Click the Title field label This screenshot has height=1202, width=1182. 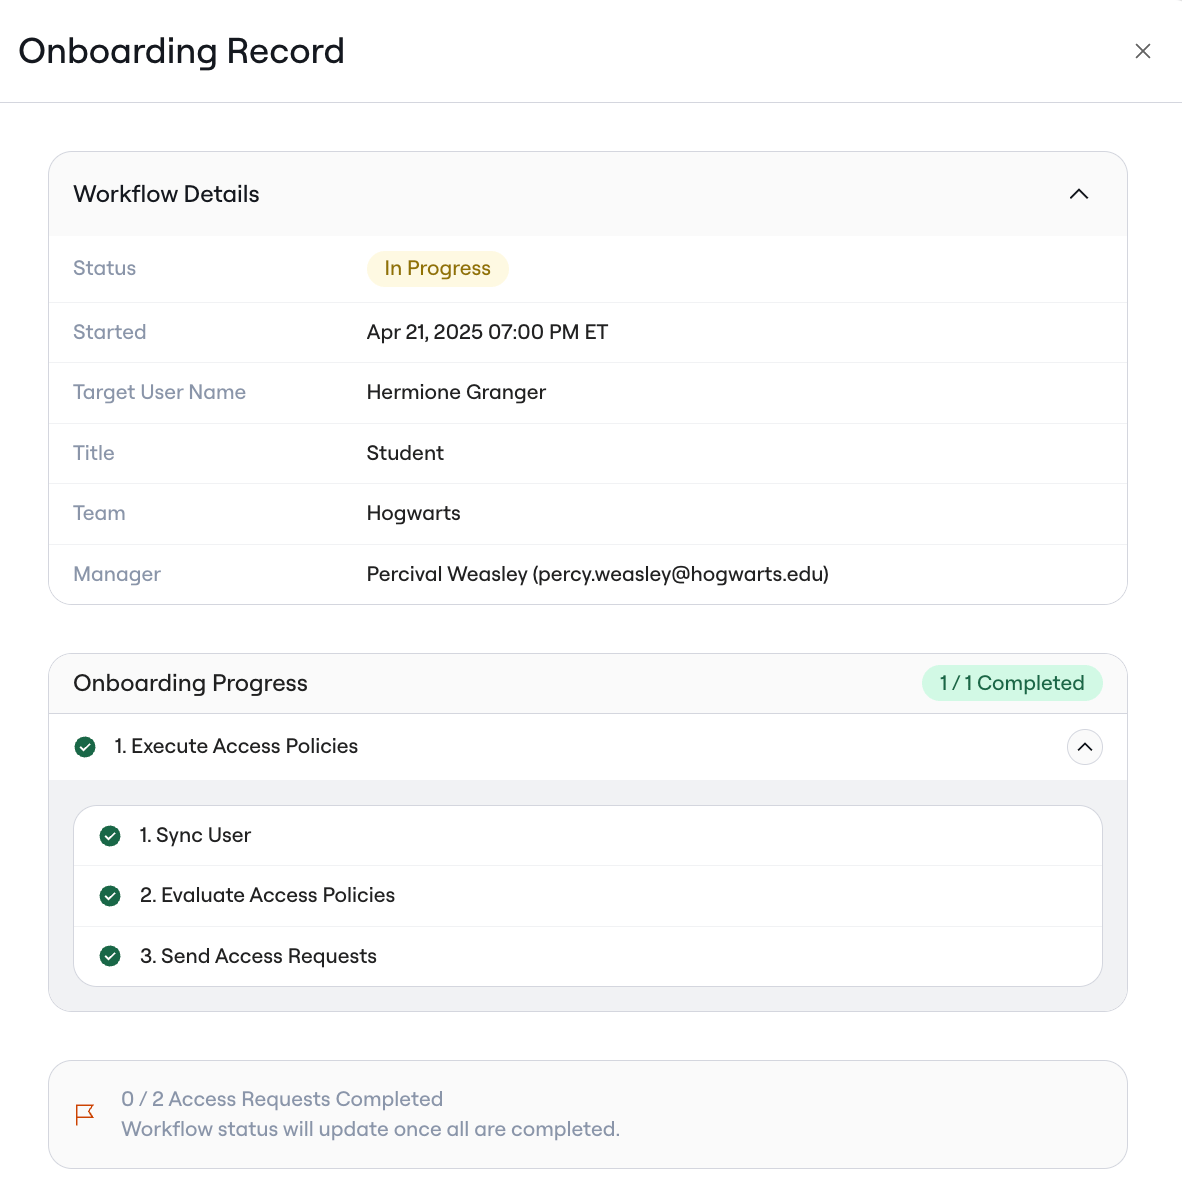tap(94, 453)
